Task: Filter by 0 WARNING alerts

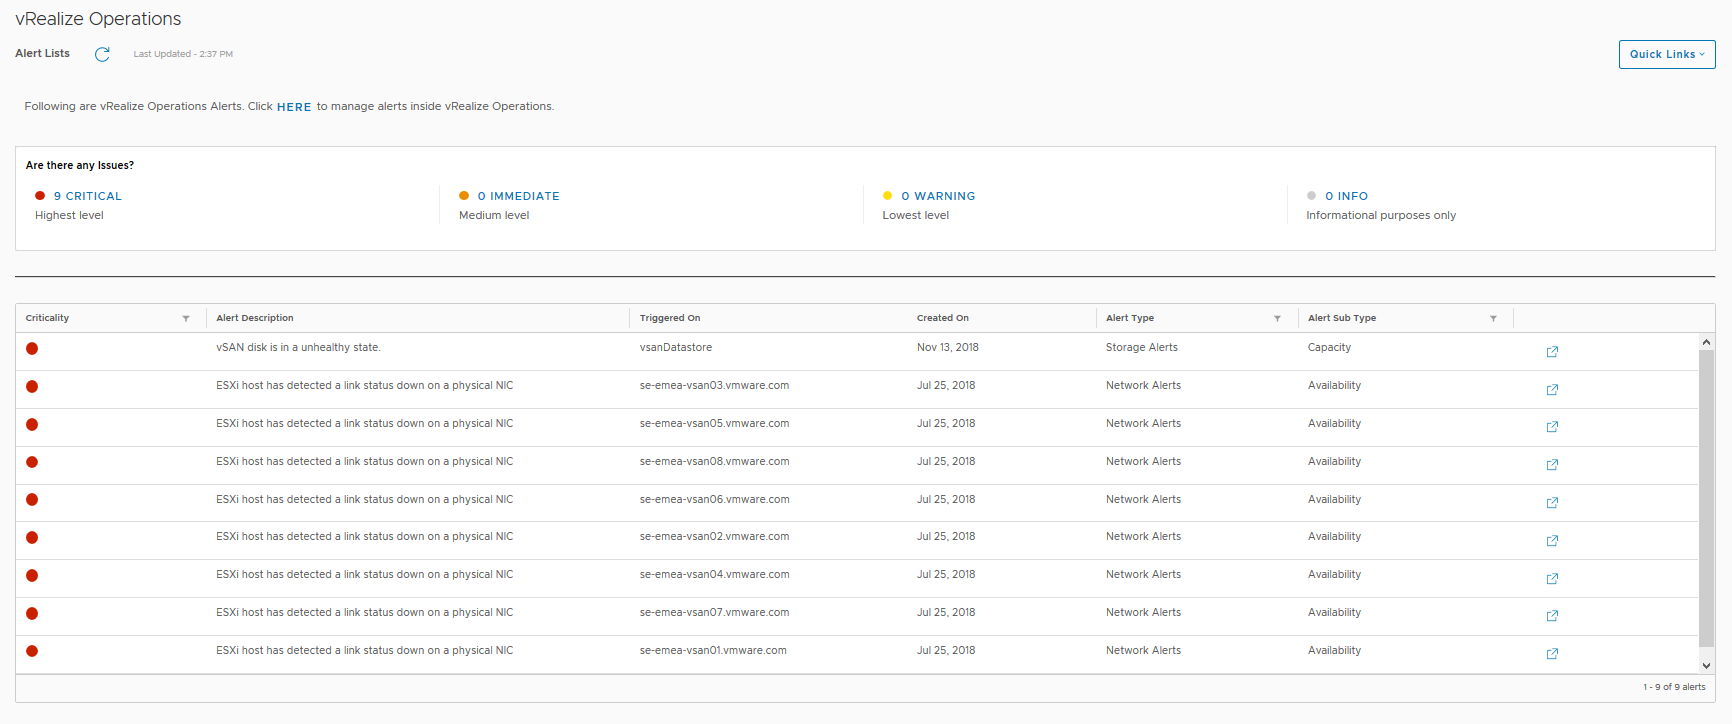Action: 938,196
